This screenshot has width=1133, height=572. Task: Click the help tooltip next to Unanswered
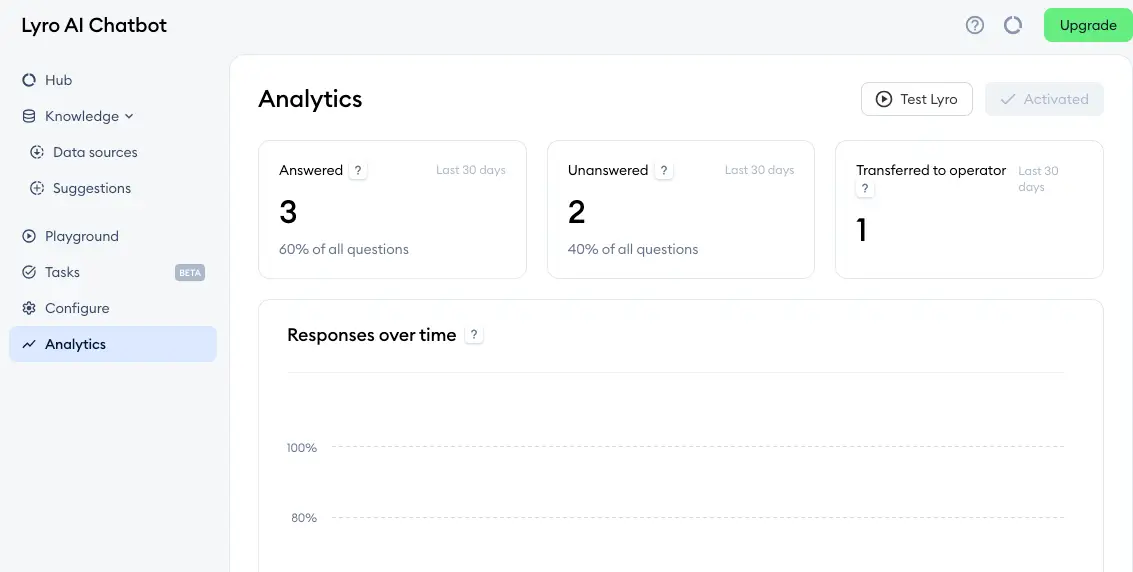(x=663, y=170)
